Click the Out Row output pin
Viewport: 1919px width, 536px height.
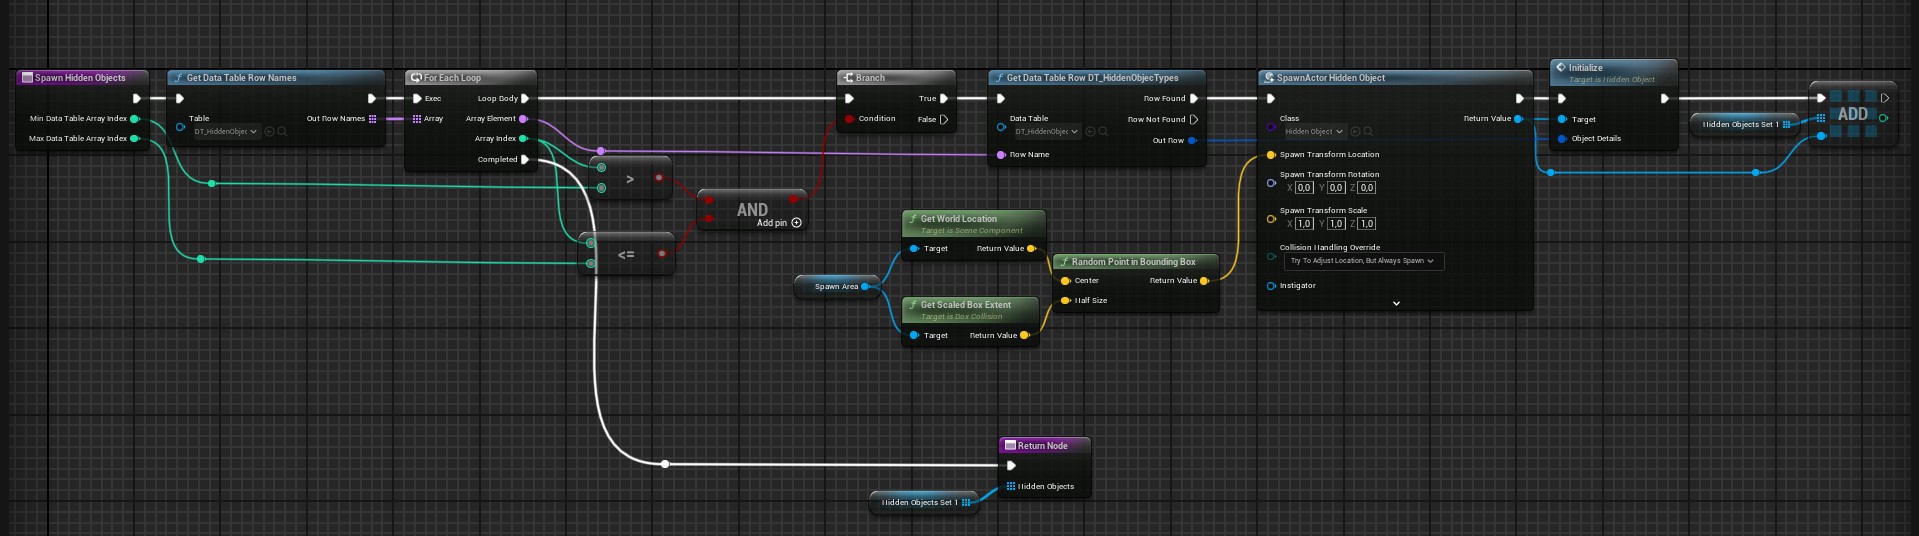coord(1192,141)
